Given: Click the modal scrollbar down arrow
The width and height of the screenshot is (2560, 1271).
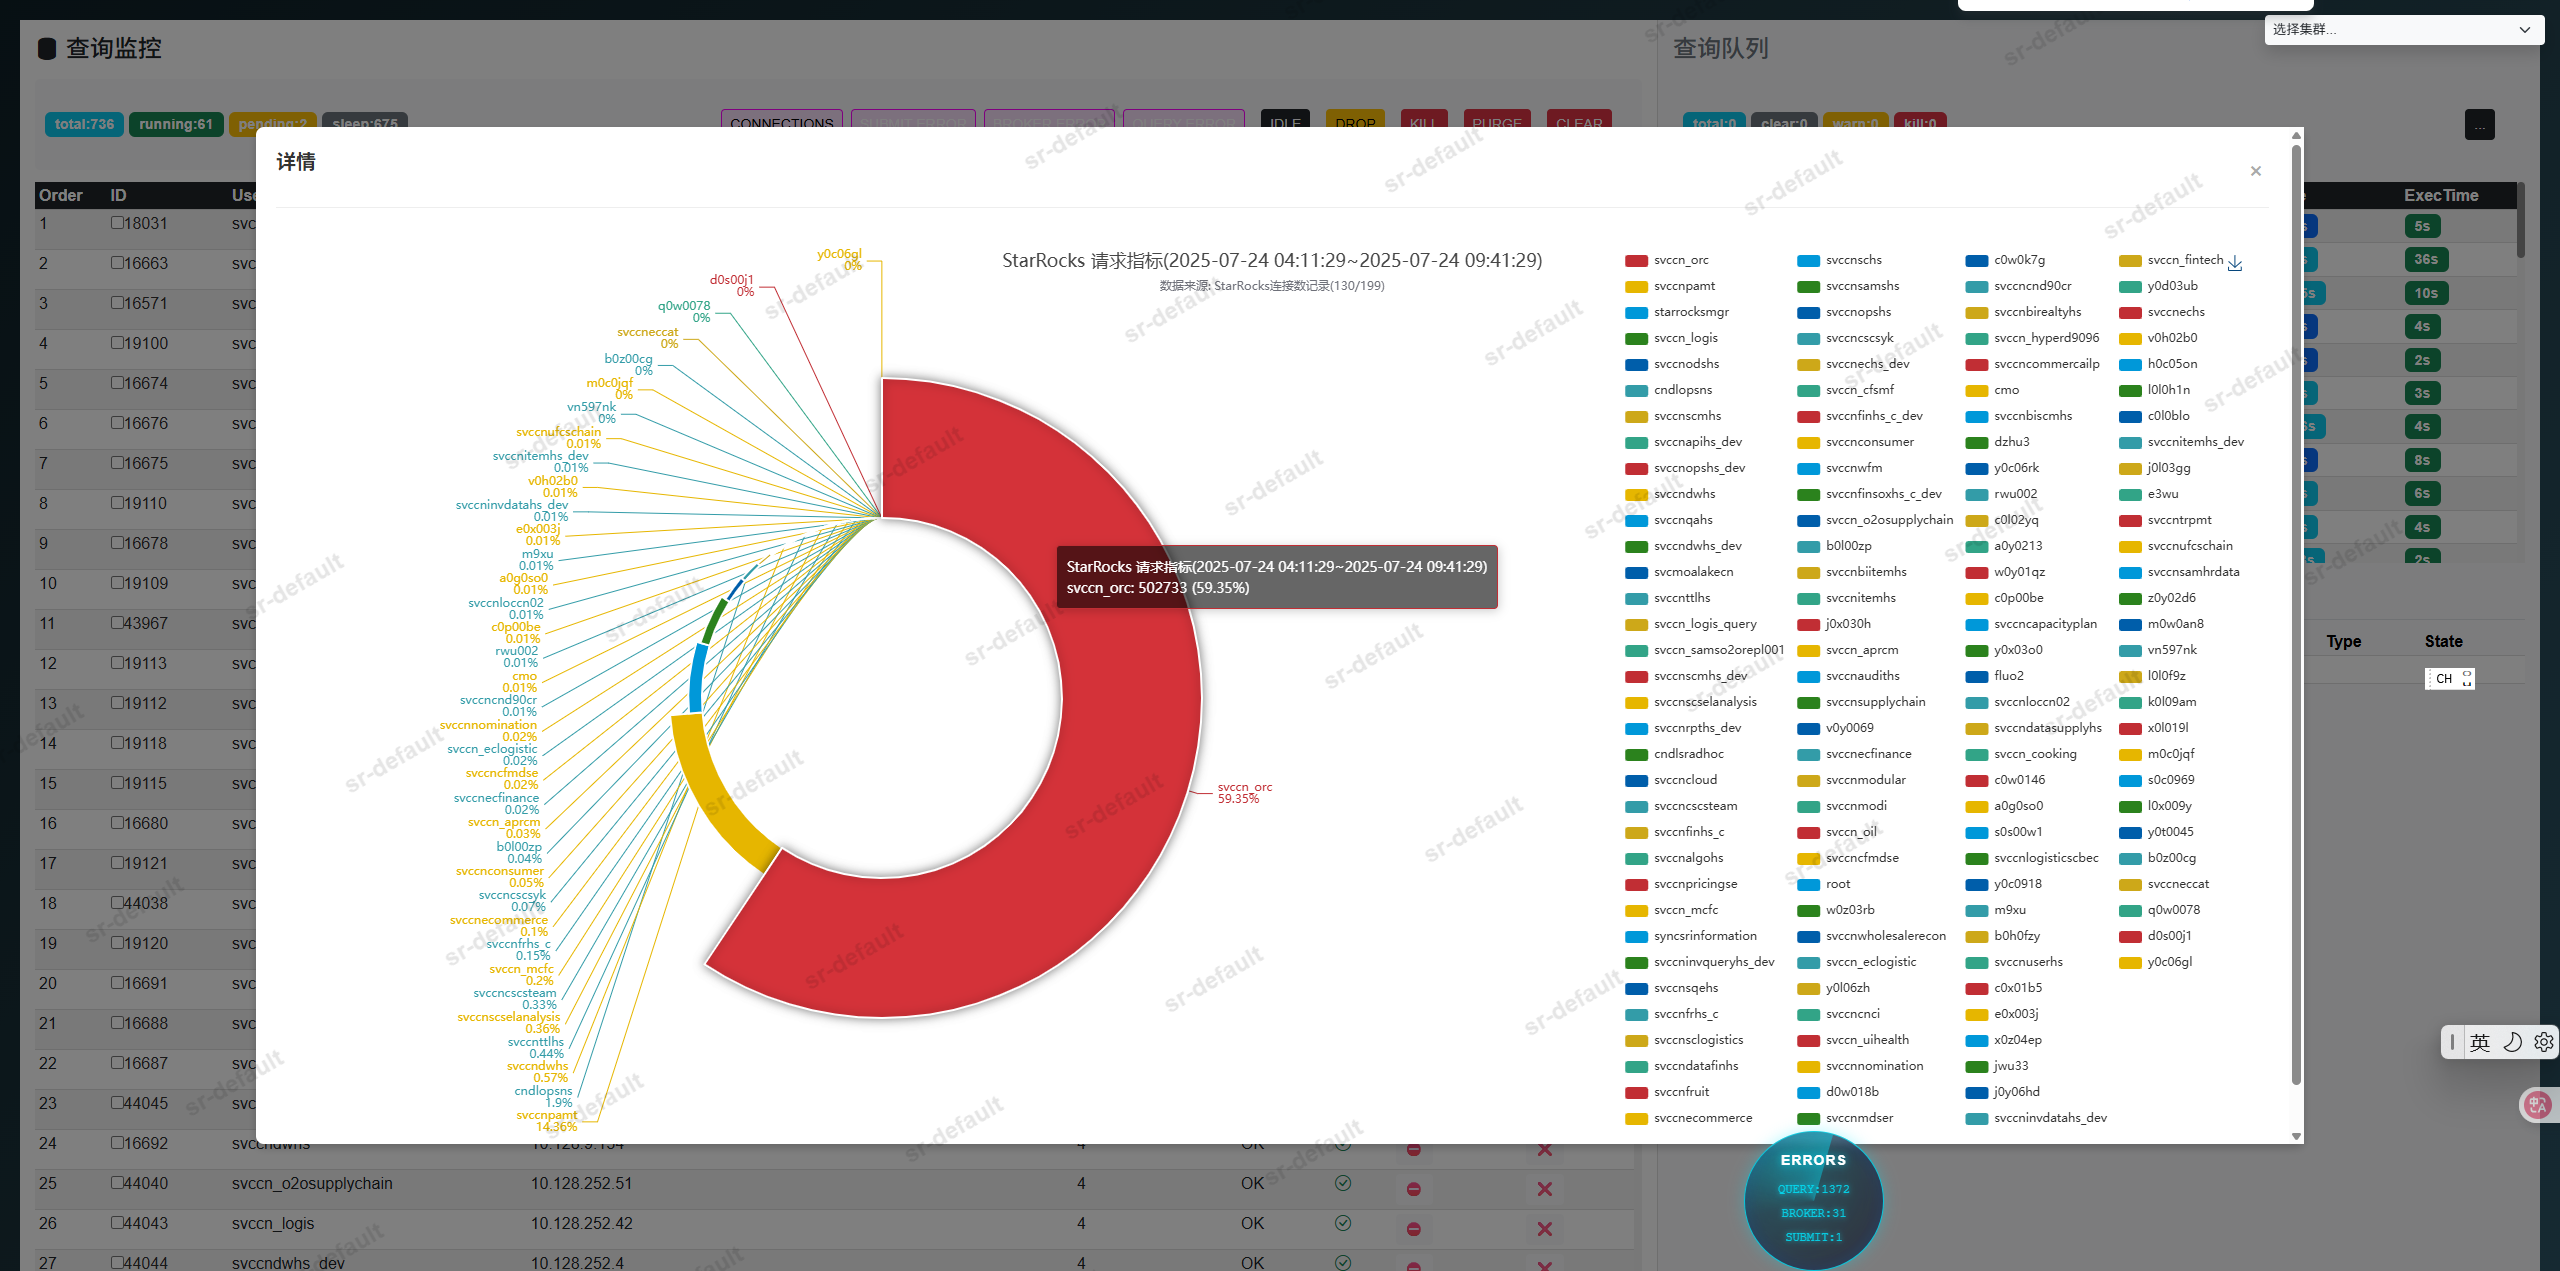Looking at the screenshot, I should click(x=2296, y=1136).
